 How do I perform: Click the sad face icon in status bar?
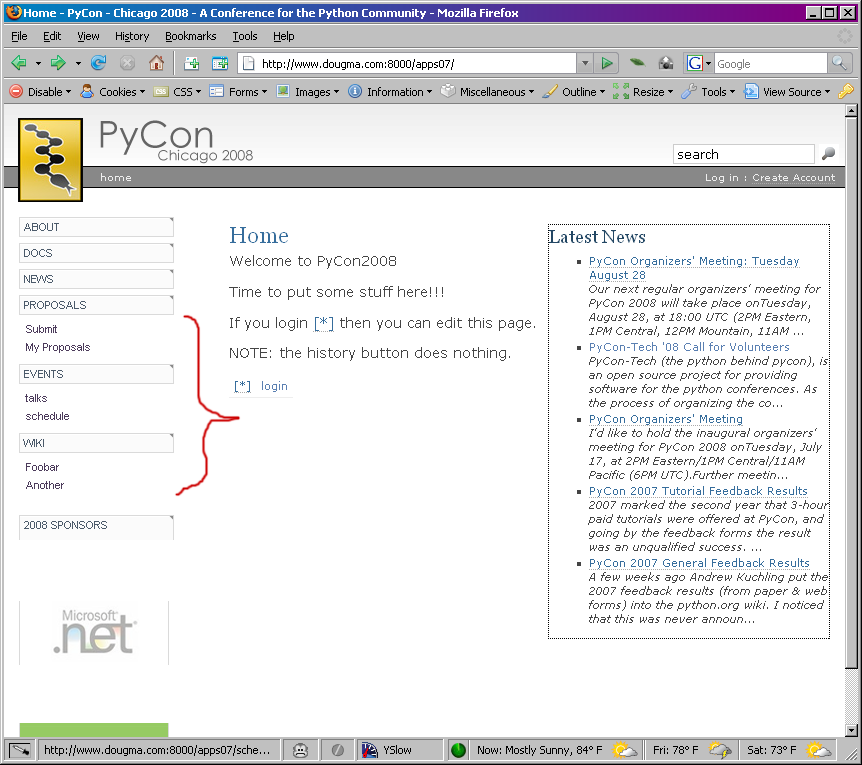(300, 749)
